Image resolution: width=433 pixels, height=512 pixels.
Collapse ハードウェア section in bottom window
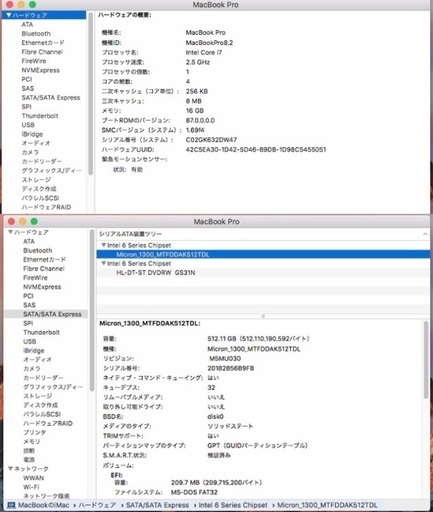[11, 232]
